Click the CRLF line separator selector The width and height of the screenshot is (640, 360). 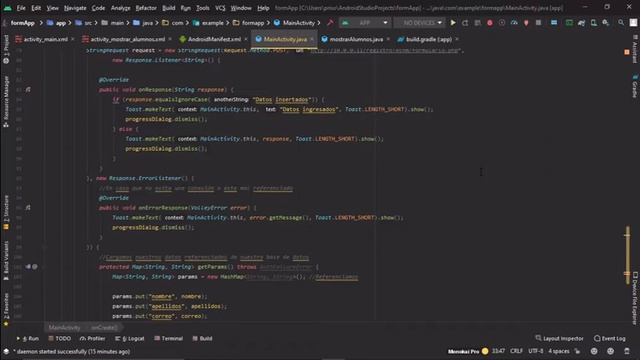(516, 351)
